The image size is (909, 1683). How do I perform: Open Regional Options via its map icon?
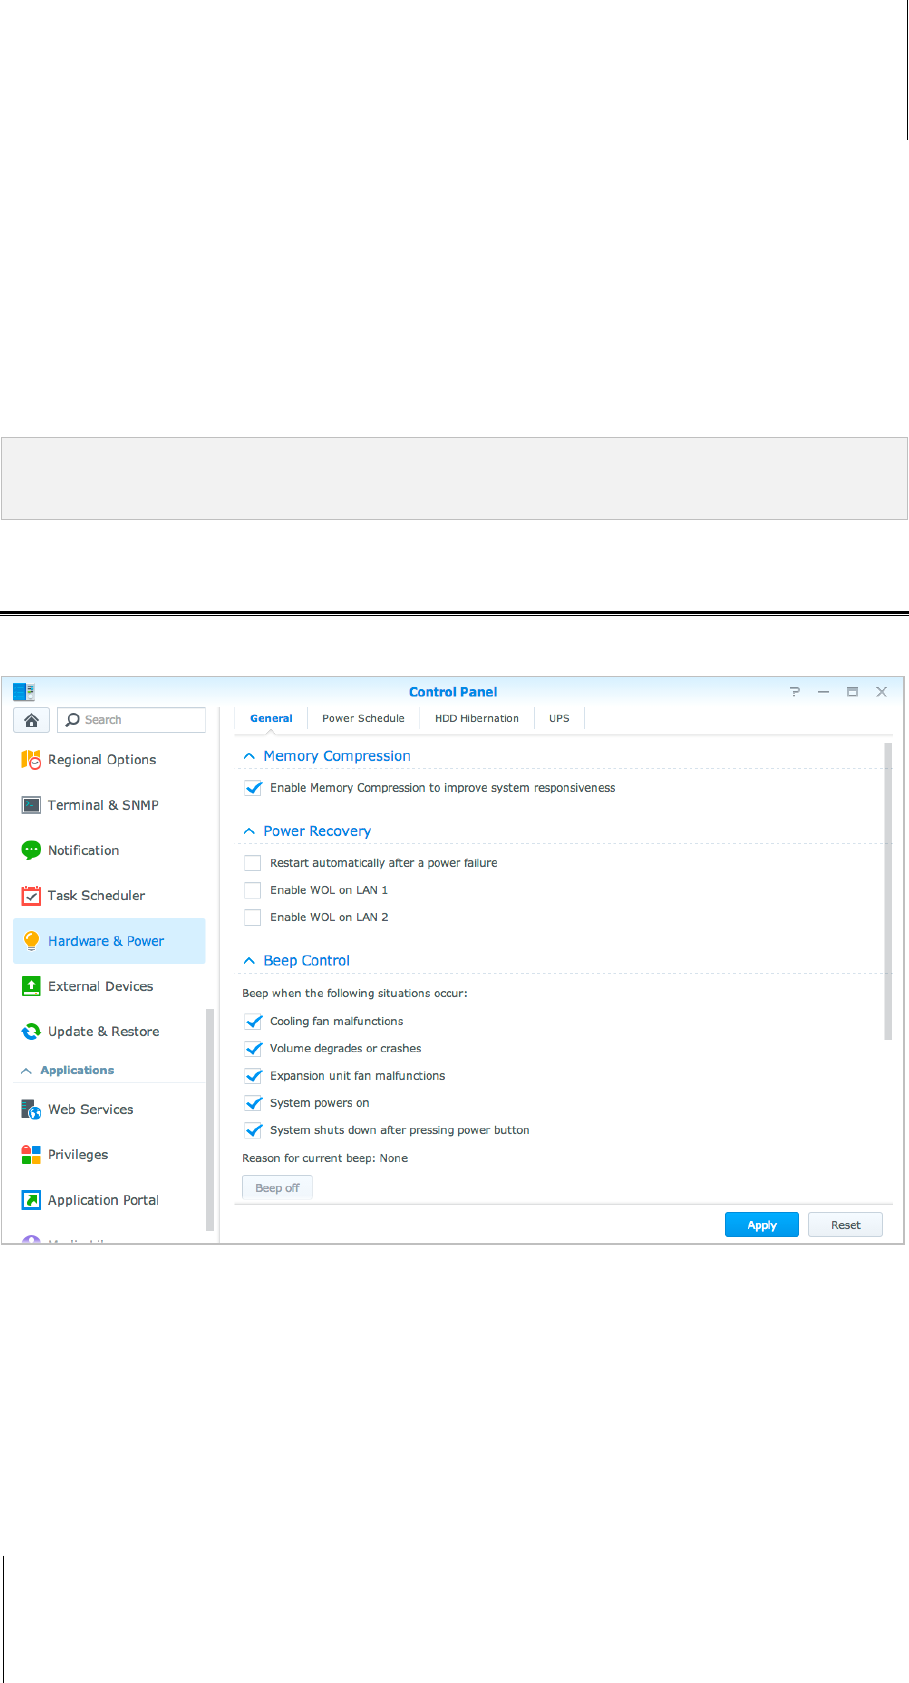point(31,760)
